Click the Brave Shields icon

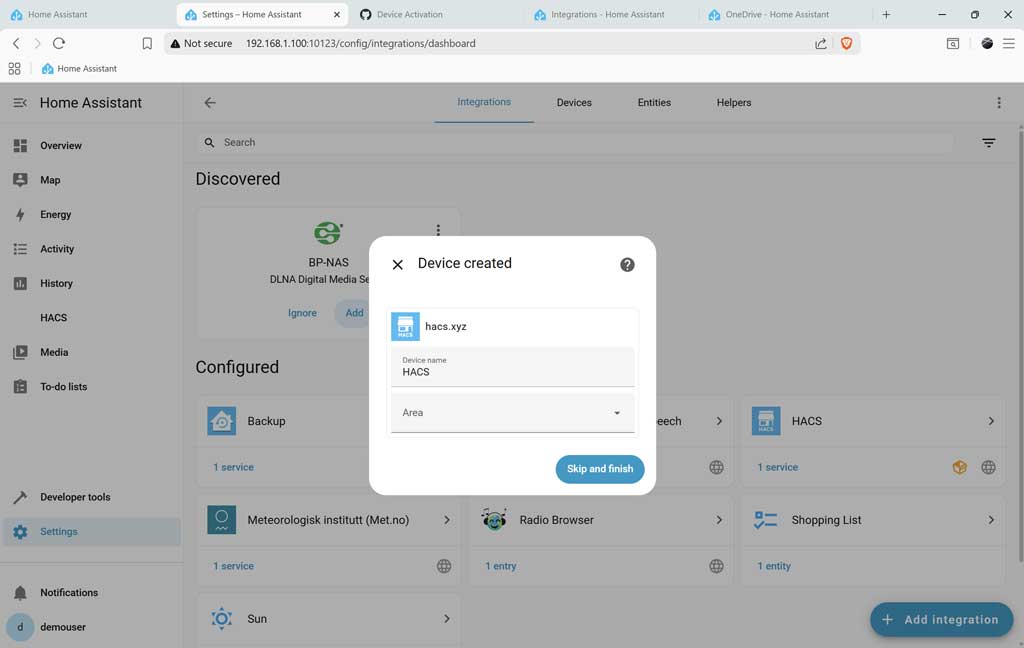pyautogui.click(x=846, y=43)
